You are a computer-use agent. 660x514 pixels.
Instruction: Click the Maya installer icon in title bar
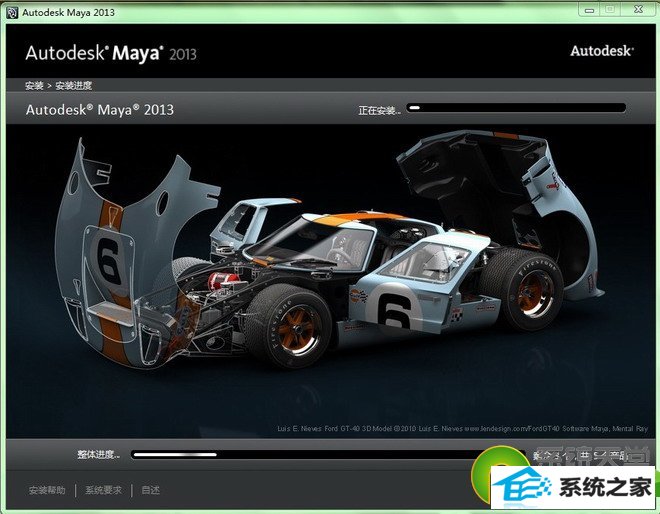tap(12, 12)
